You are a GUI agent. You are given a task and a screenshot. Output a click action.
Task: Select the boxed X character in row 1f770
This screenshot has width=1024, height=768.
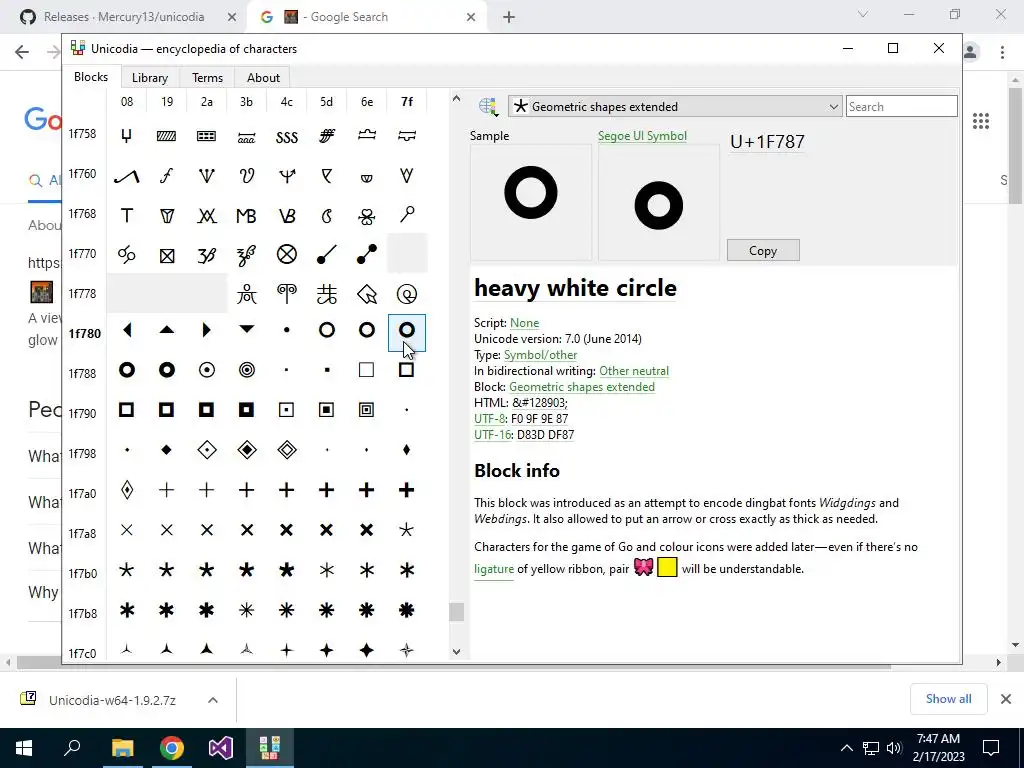pyautogui.click(x=167, y=255)
